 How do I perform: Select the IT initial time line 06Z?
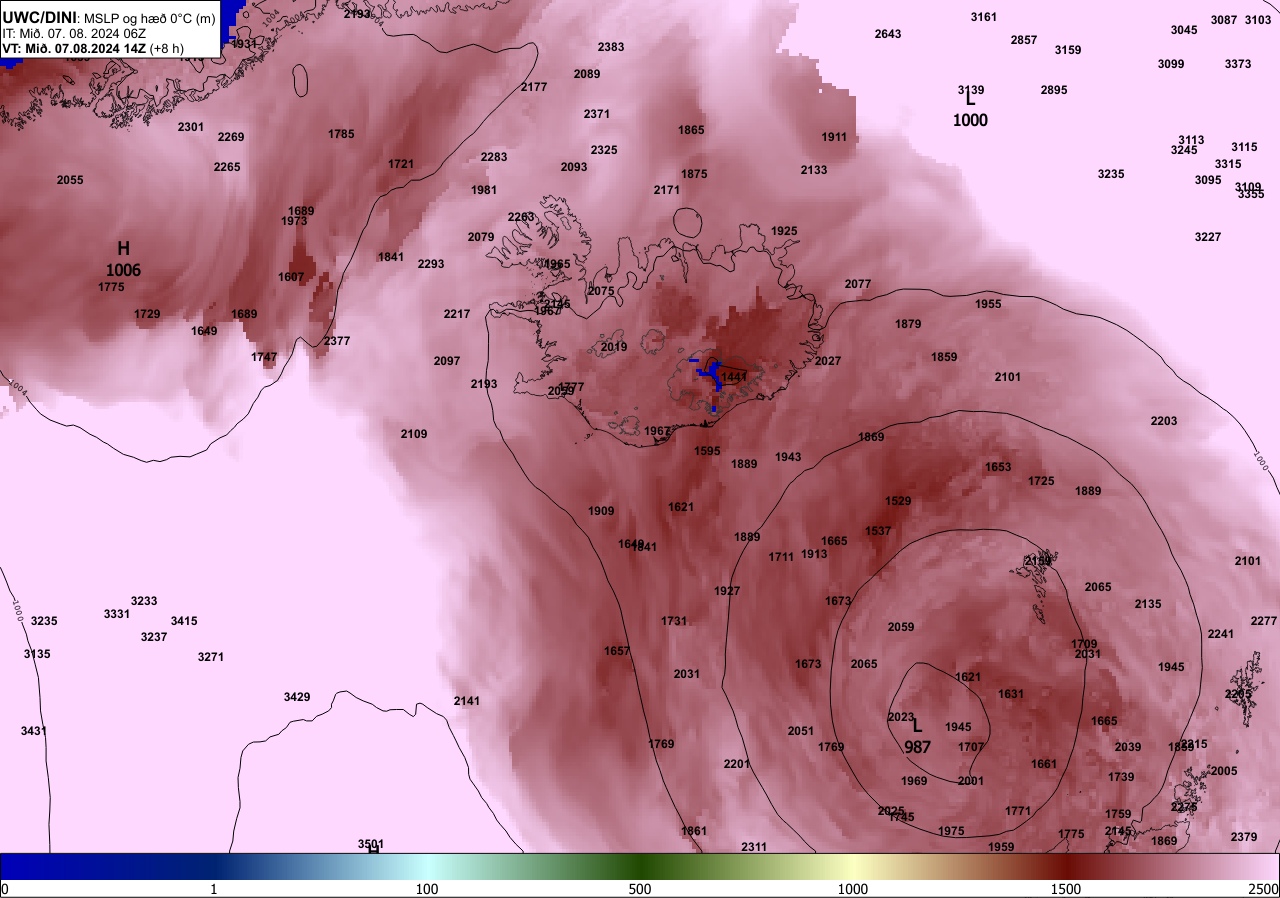tap(74, 33)
